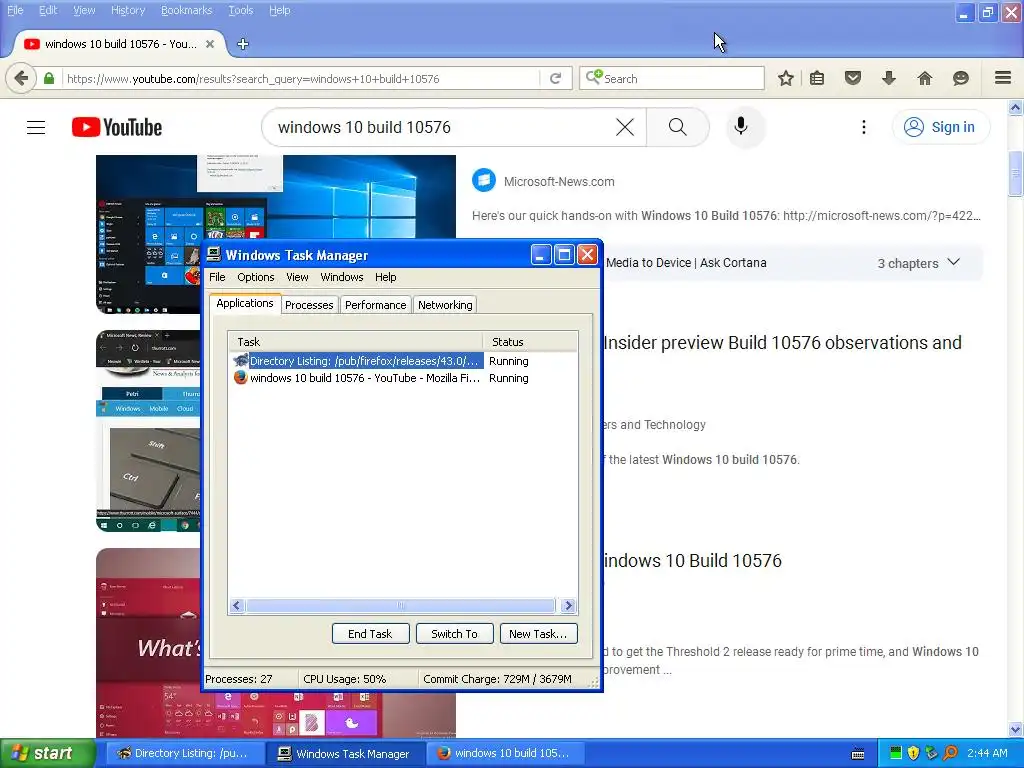Click the Hello chat smiley icon
This screenshot has height=768, width=1024.
(x=961, y=78)
